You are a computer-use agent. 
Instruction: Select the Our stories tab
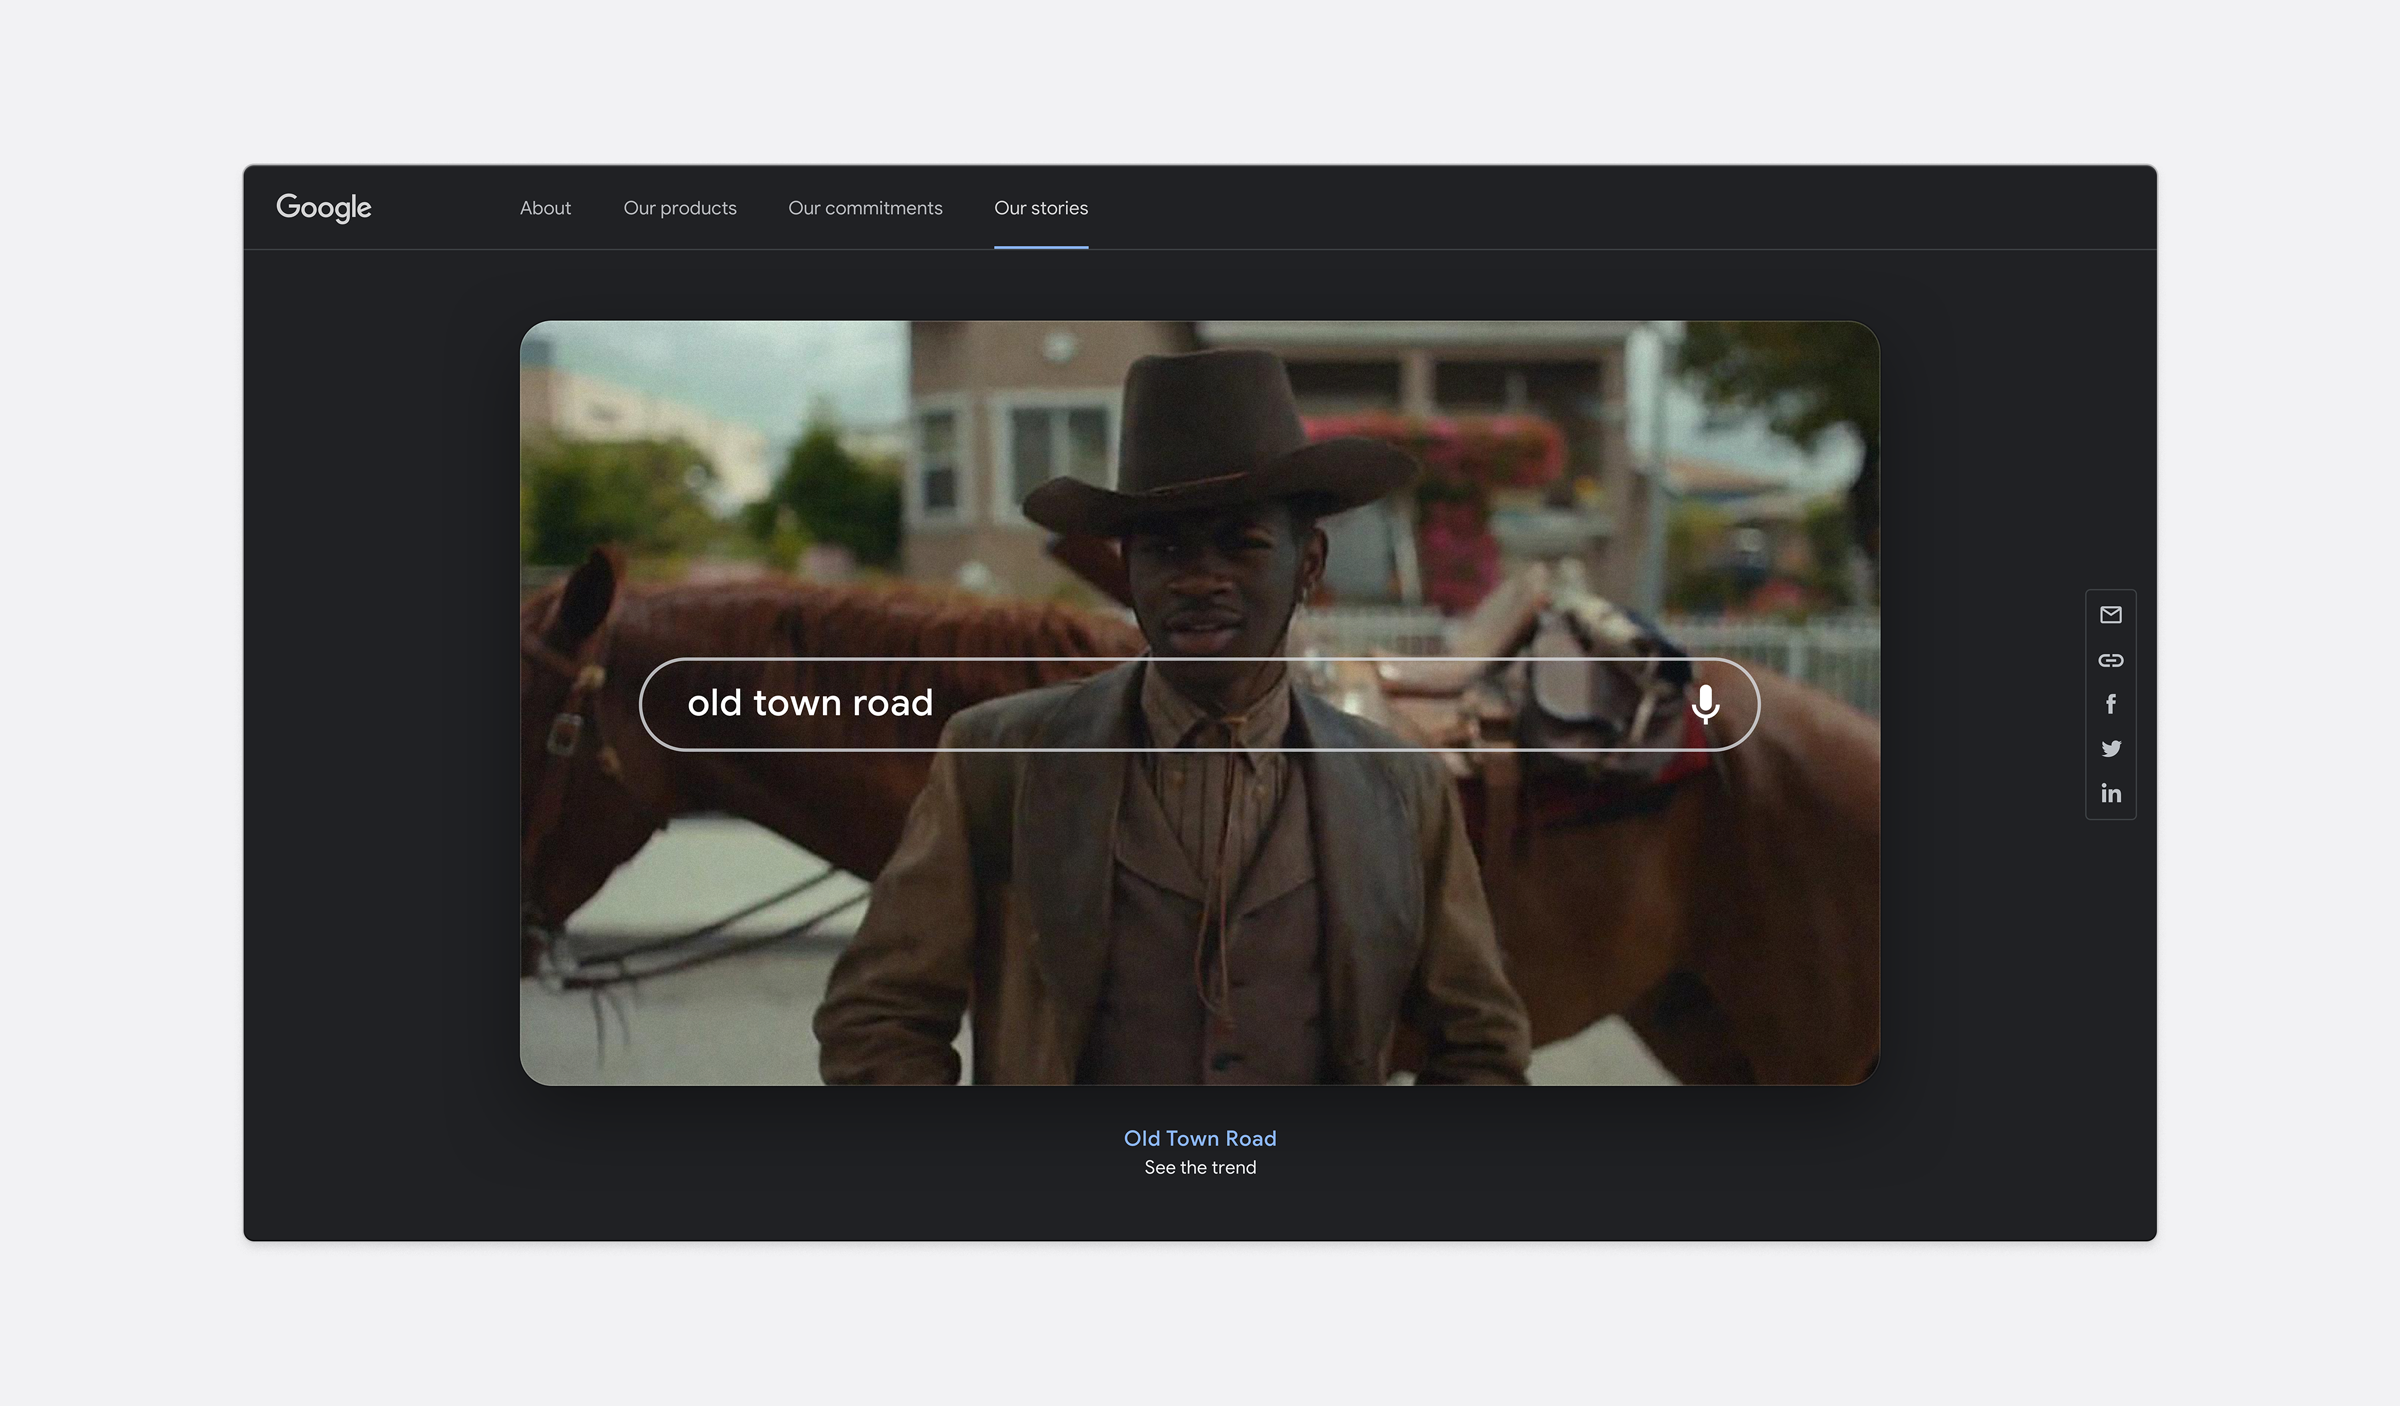point(1041,208)
